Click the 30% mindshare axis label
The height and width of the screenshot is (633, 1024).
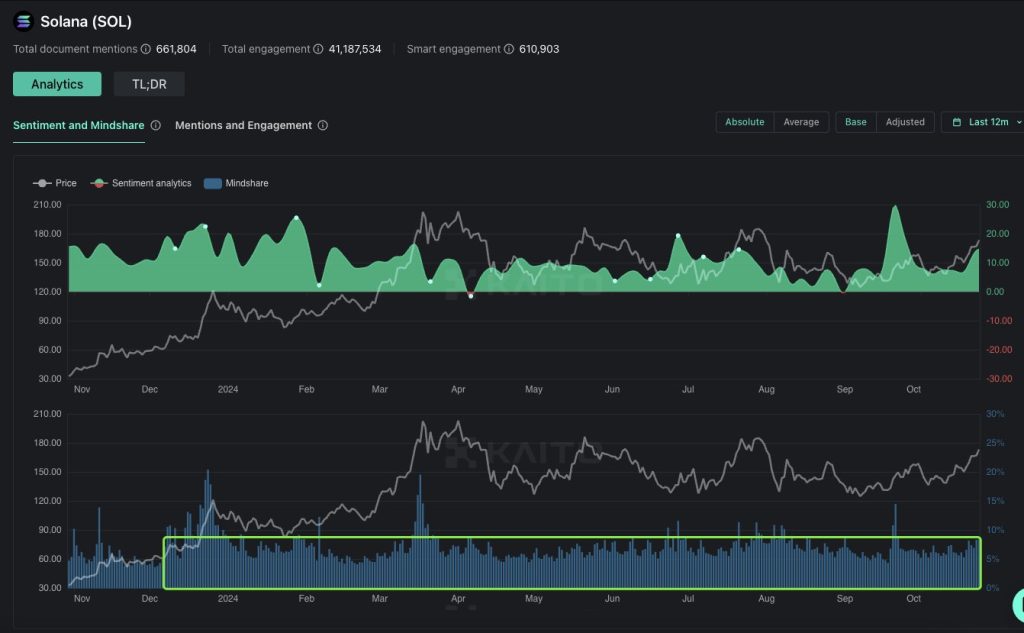pos(995,414)
